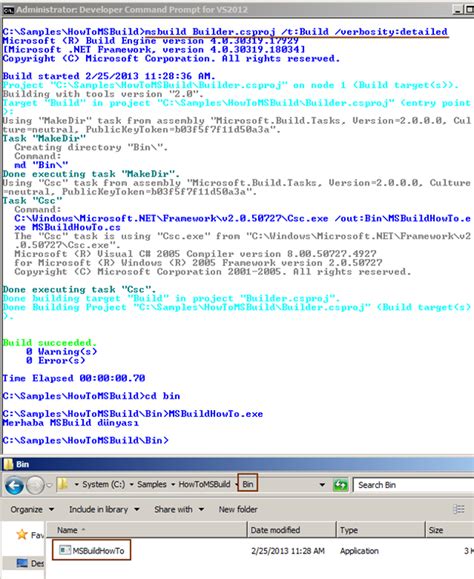Click the 'Task "MakeDir"' line
The image size is (474, 579).
(x=44, y=138)
